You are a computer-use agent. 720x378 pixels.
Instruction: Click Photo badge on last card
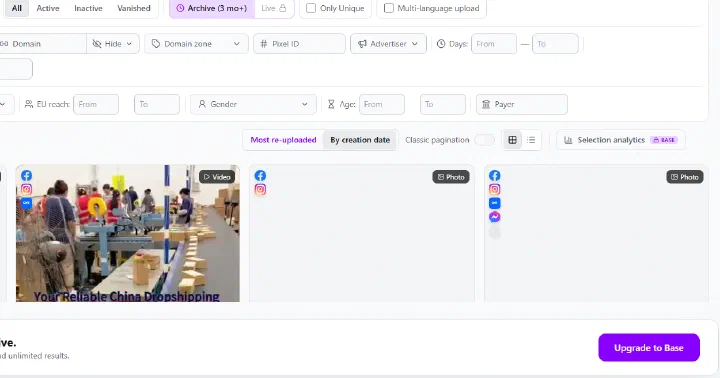[x=685, y=177]
